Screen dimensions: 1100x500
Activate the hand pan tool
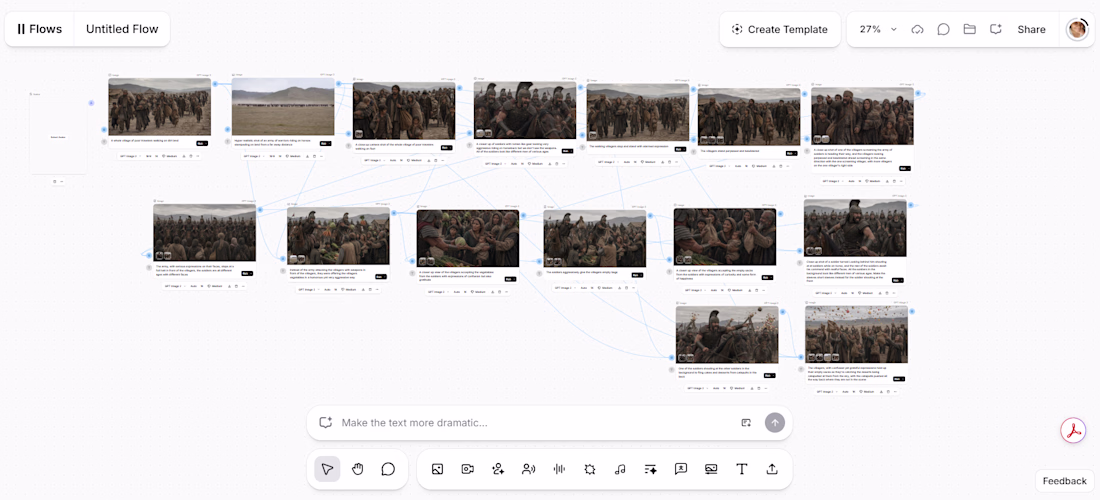(358, 469)
